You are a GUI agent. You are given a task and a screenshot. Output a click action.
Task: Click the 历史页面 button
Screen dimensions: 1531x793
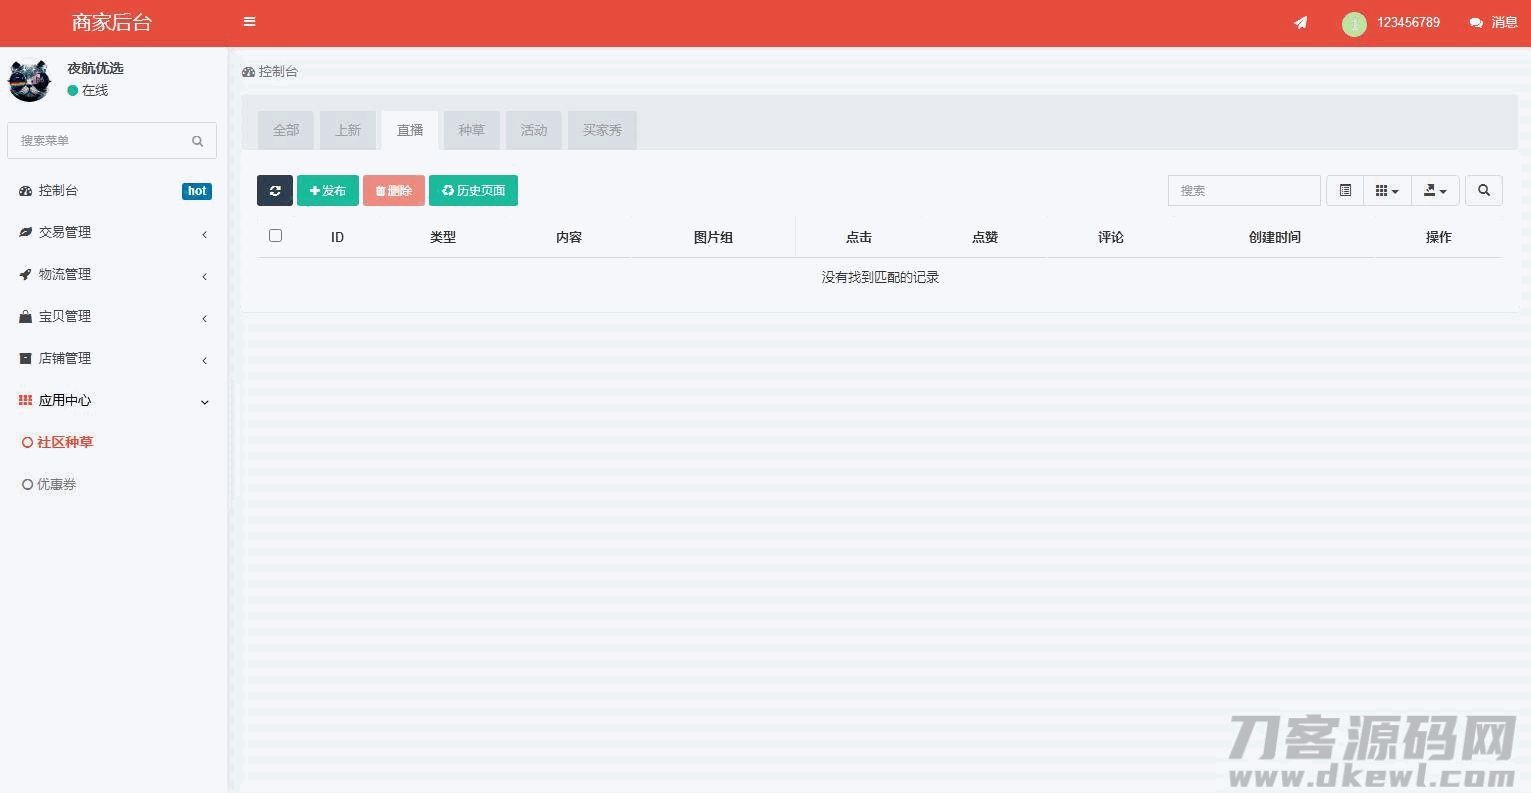(x=473, y=191)
